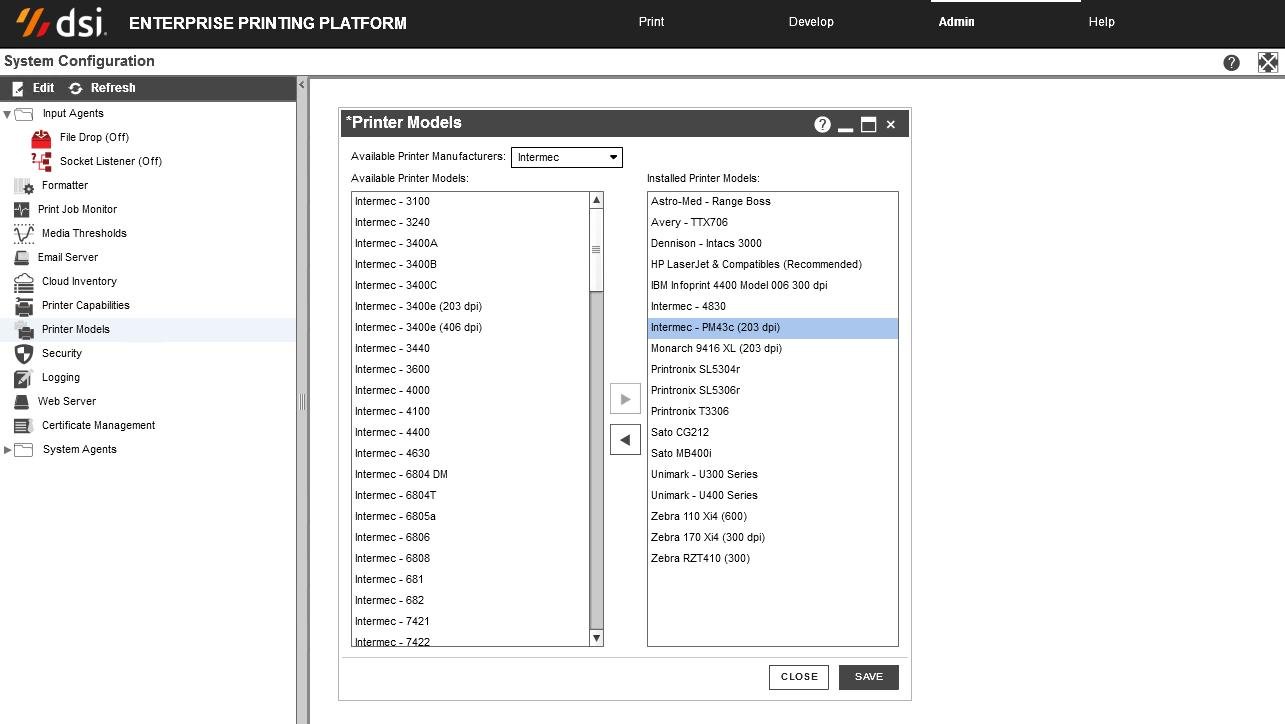Select Printronix T3306 installed model
Image resolution: width=1285 pixels, height=724 pixels.
772,411
